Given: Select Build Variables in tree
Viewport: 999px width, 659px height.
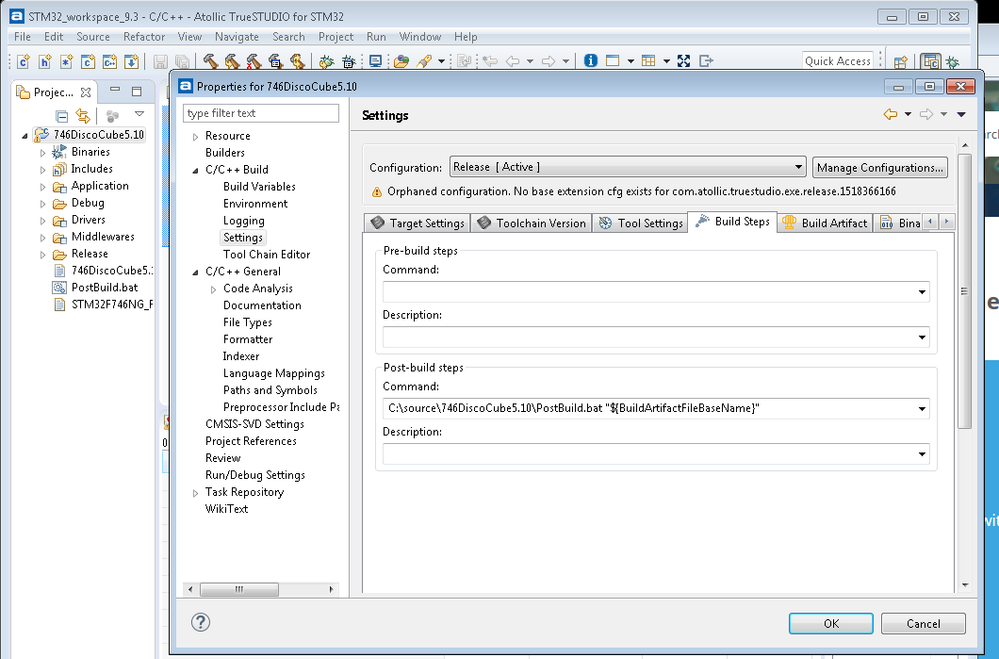Looking at the screenshot, I should 259,187.
